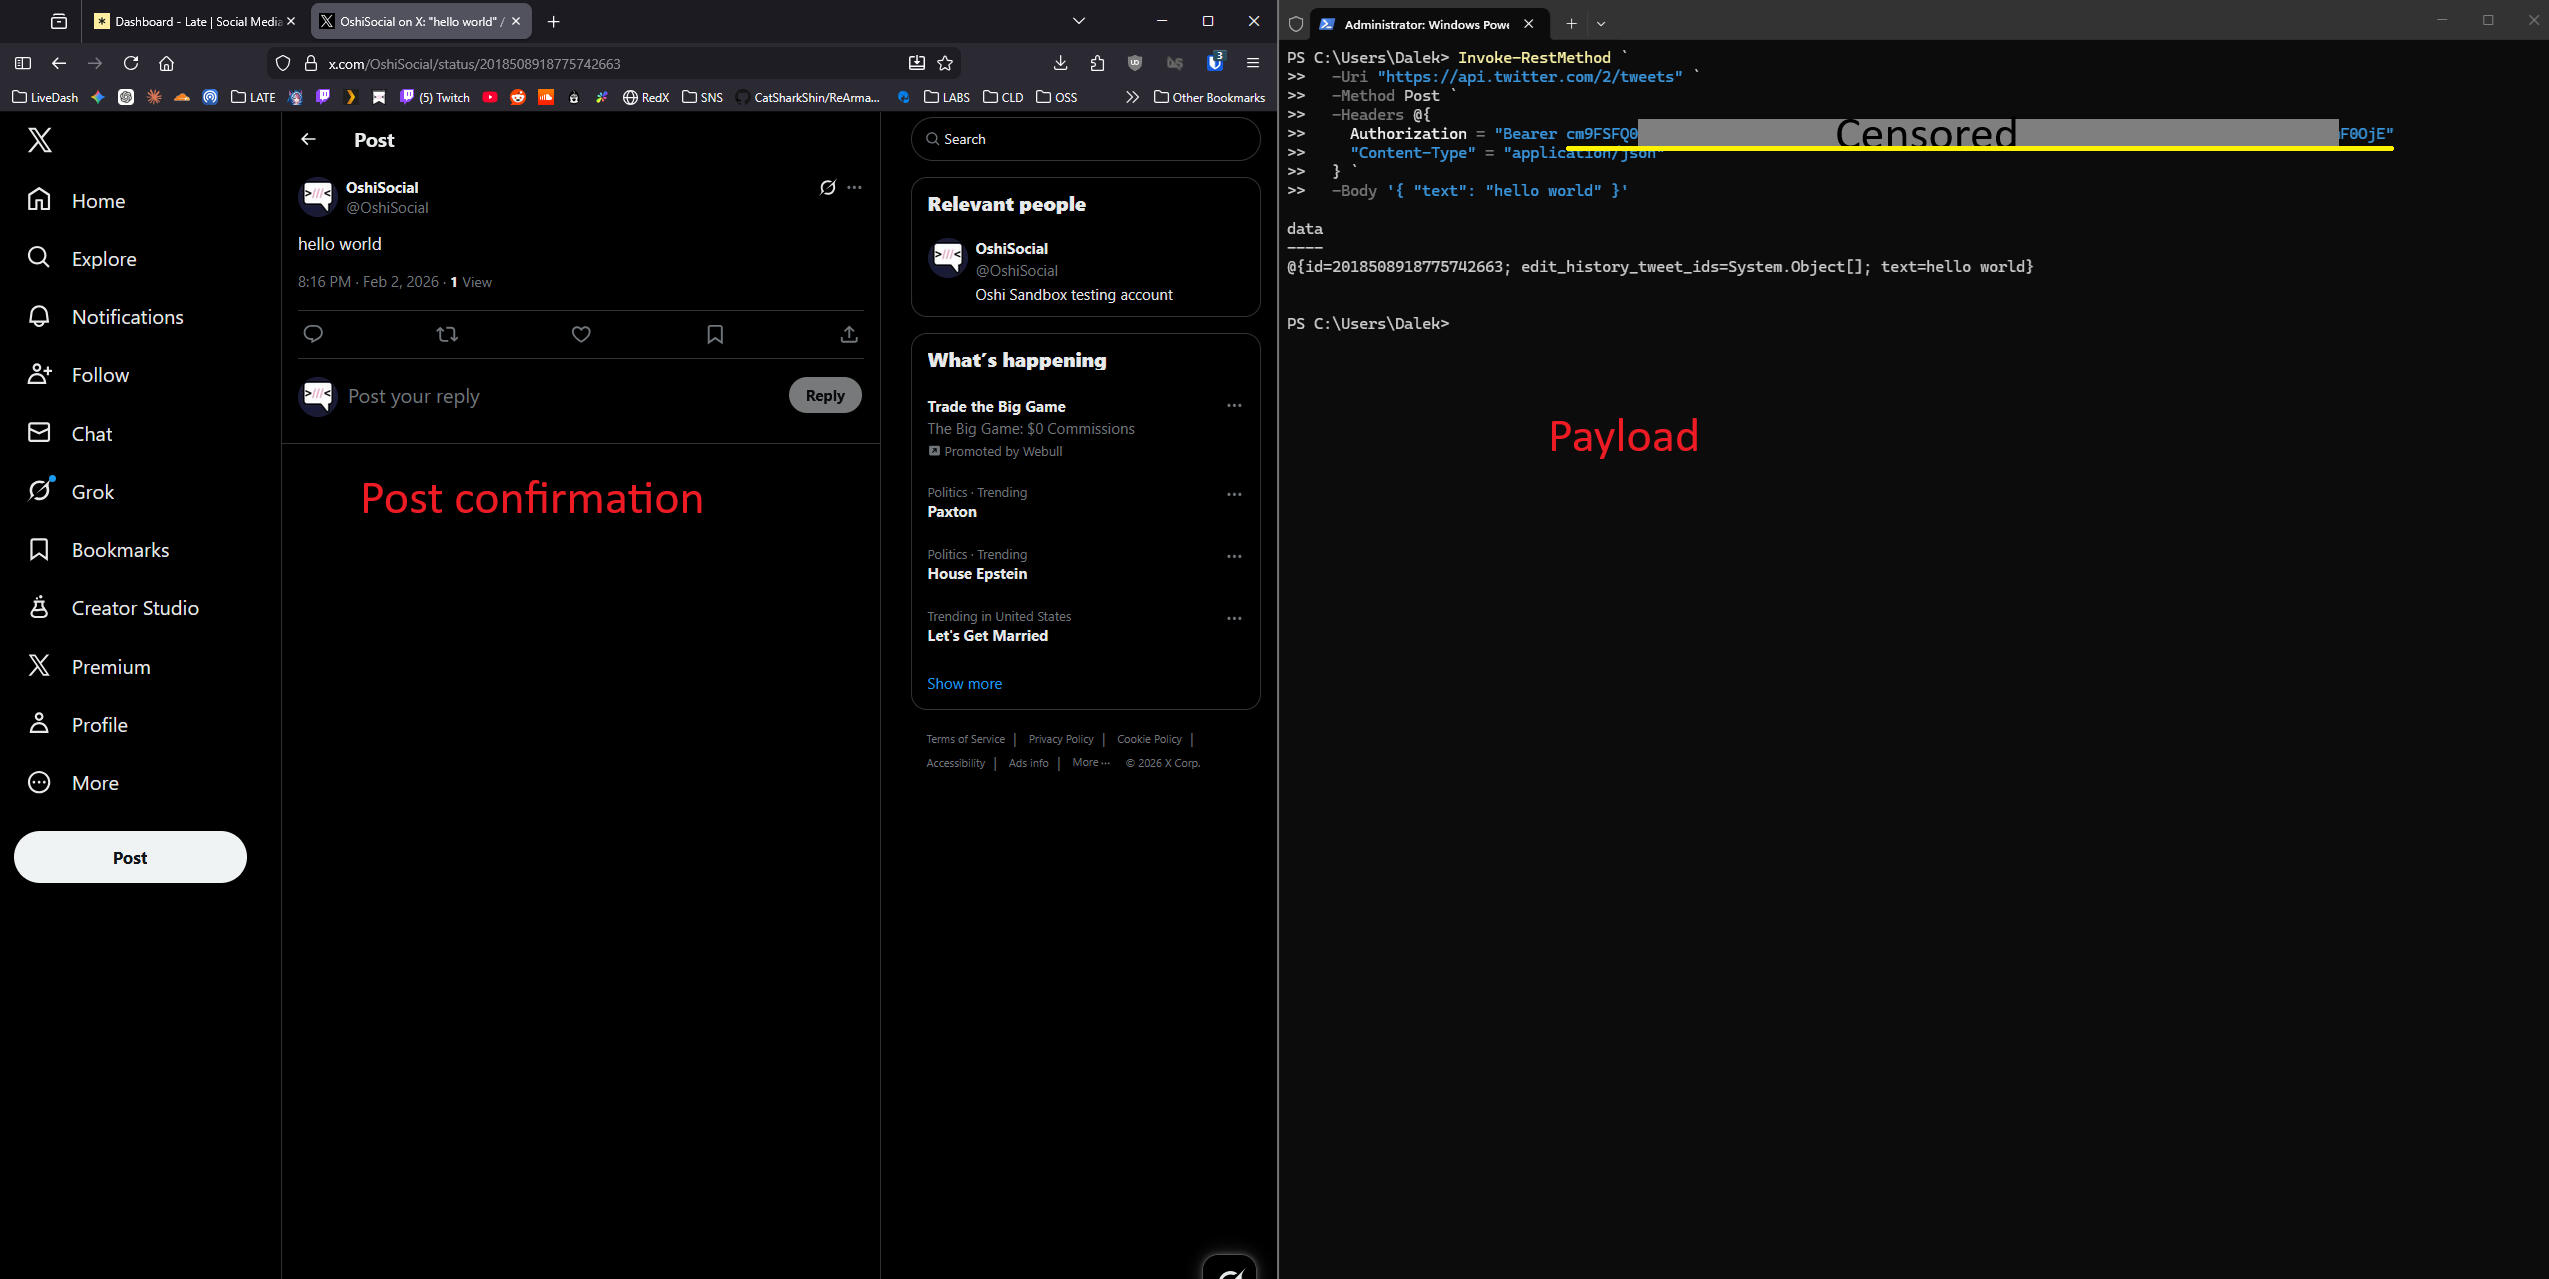
Task: Expand the terminal new-tab dropdown arrow
Action: [1601, 24]
